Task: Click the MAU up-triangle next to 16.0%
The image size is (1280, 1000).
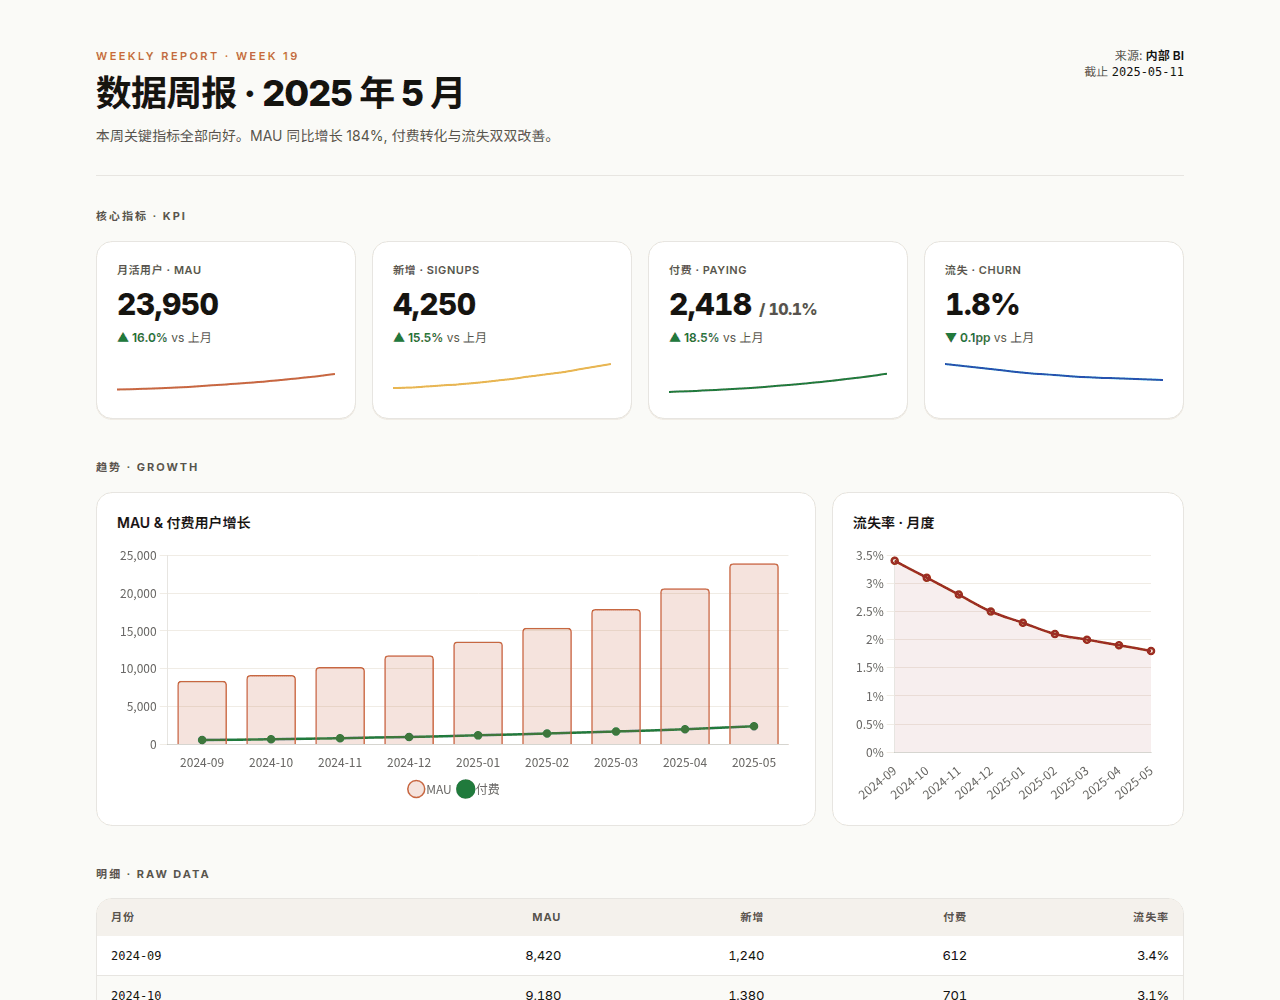Action: pyautogui.click(x=123, y=338)
